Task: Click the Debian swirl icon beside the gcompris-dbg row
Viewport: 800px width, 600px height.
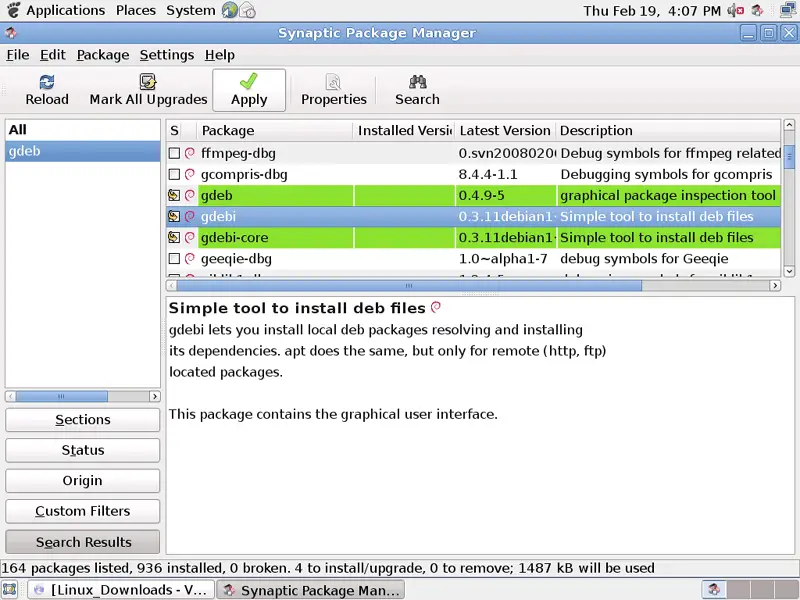Action: pos(190,174)
